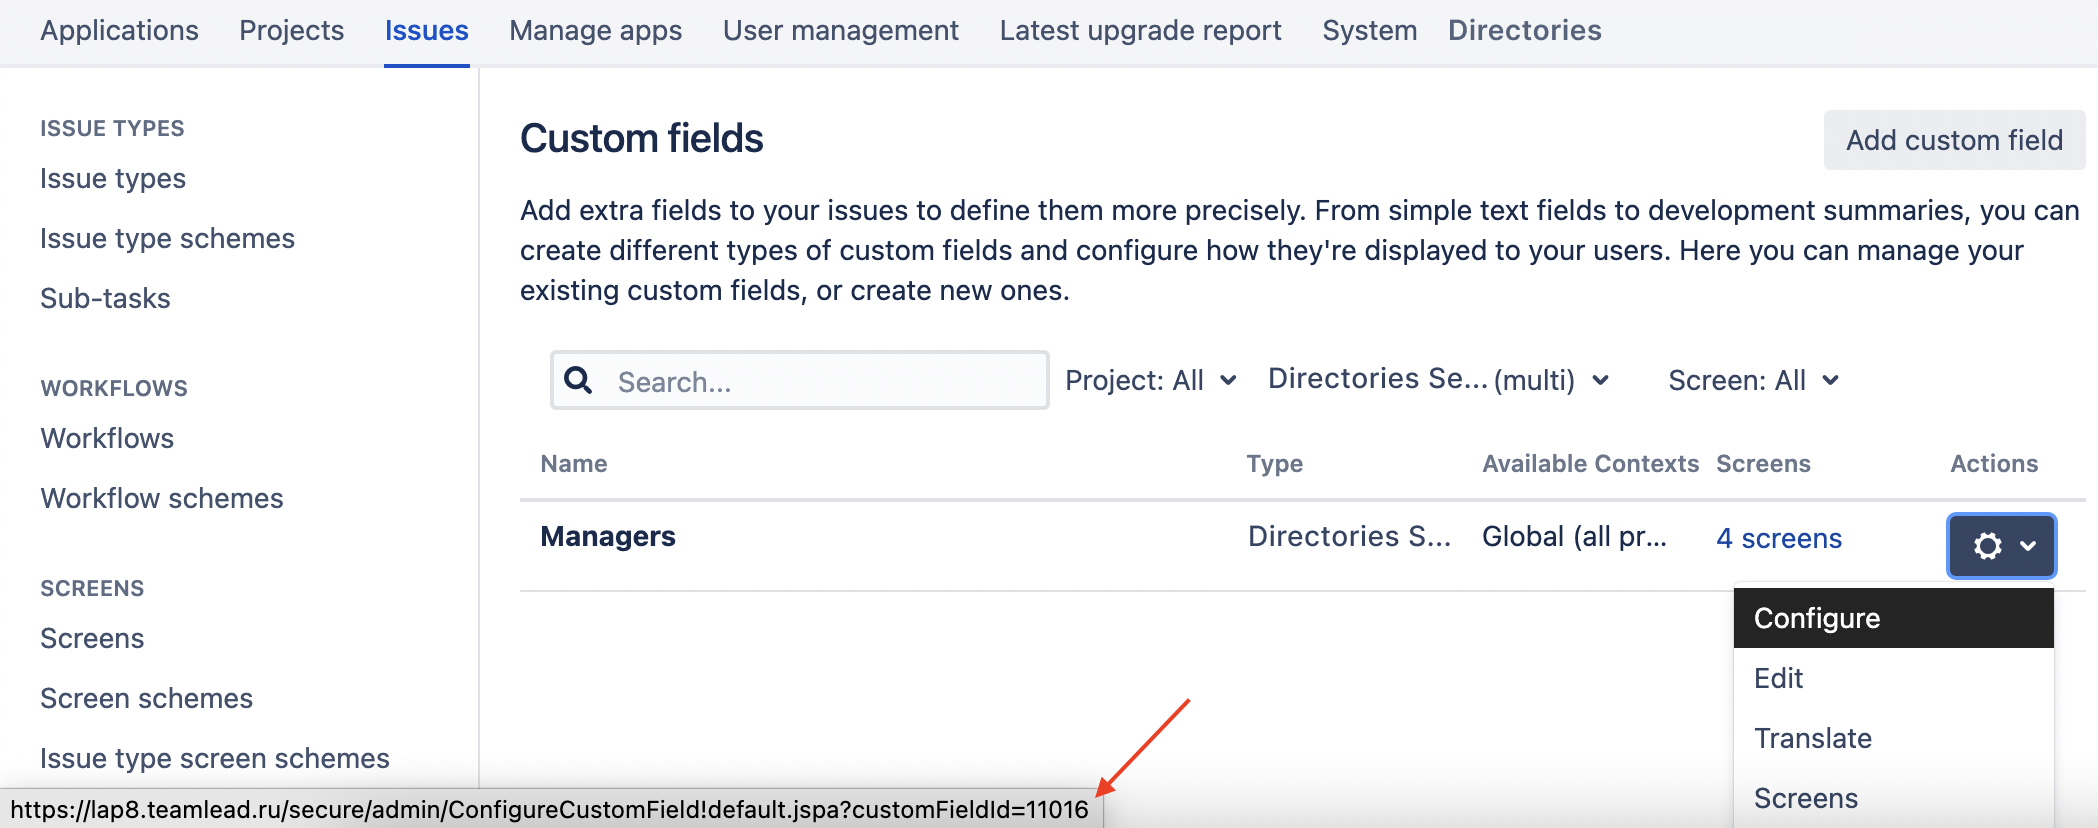Expand the Project: All filter dropdown
2098x828 pixels.
tap(1150, 380)
